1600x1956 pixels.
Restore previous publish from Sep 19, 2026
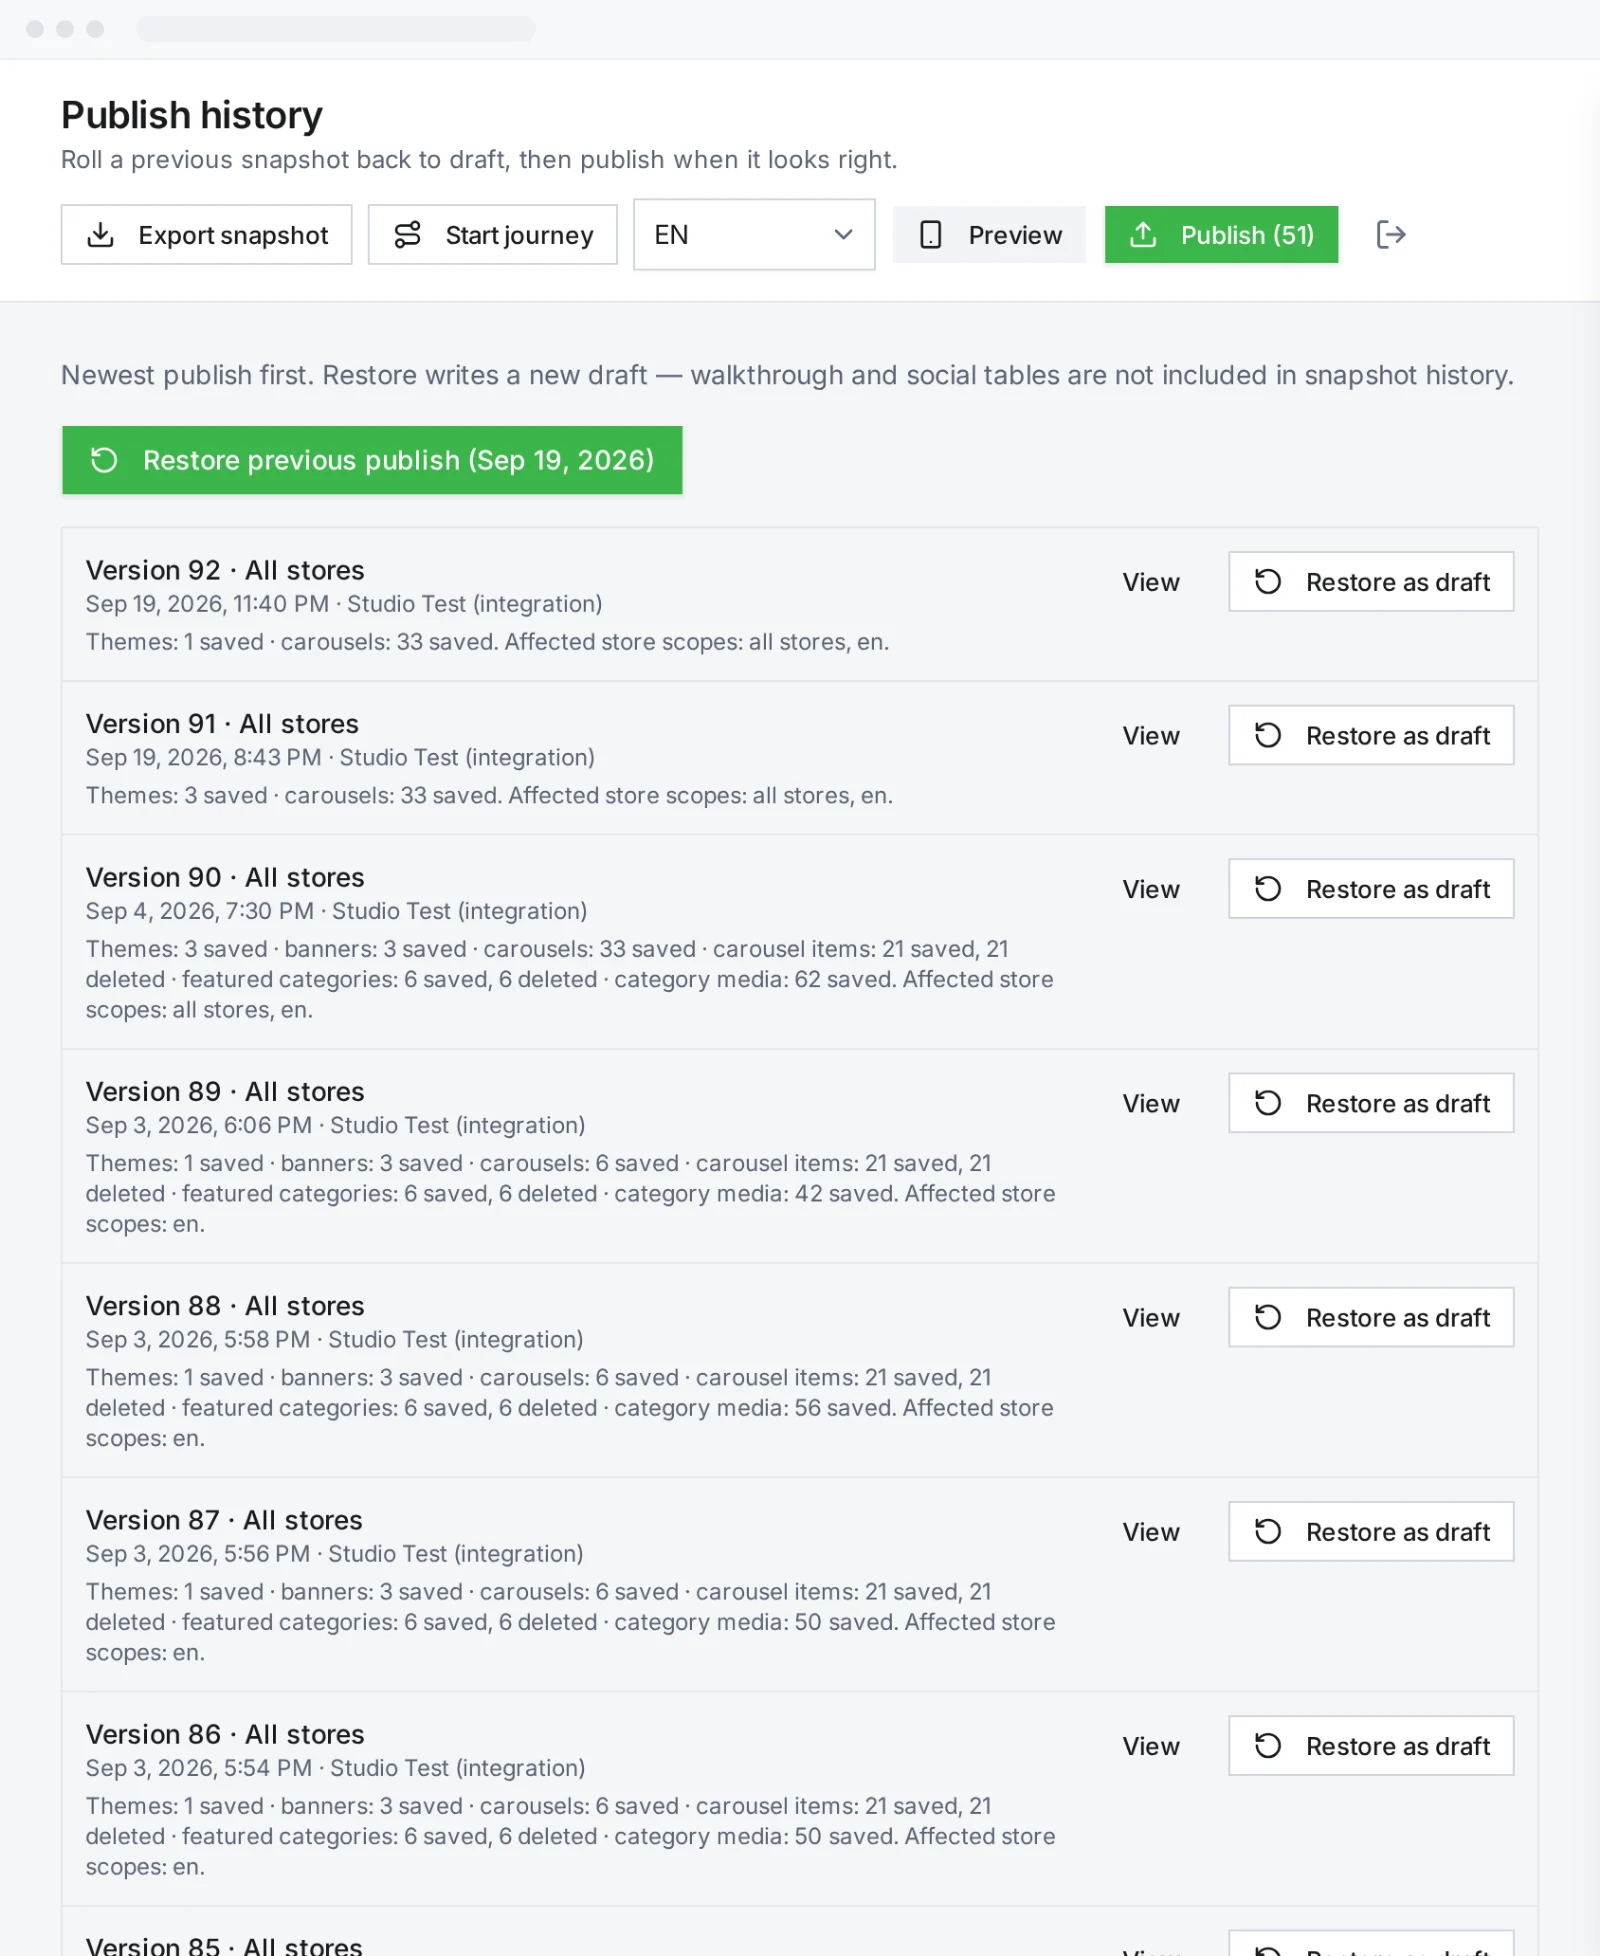coord(372,460)
